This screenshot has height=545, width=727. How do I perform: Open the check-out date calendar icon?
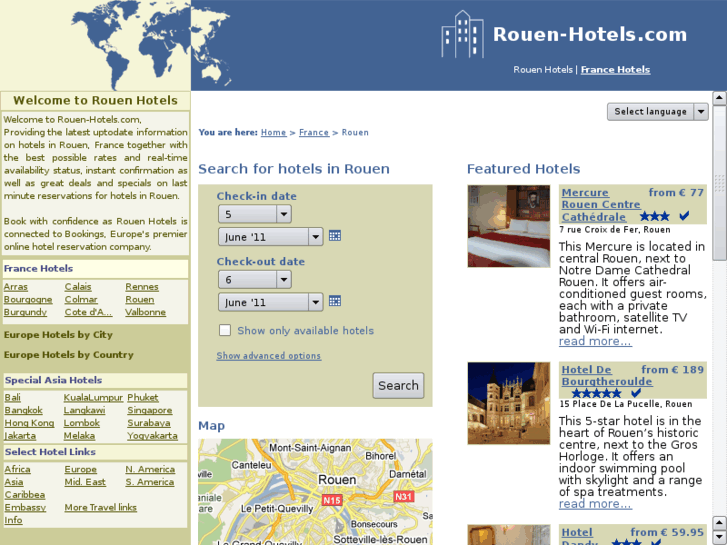(x=335, y=301)
